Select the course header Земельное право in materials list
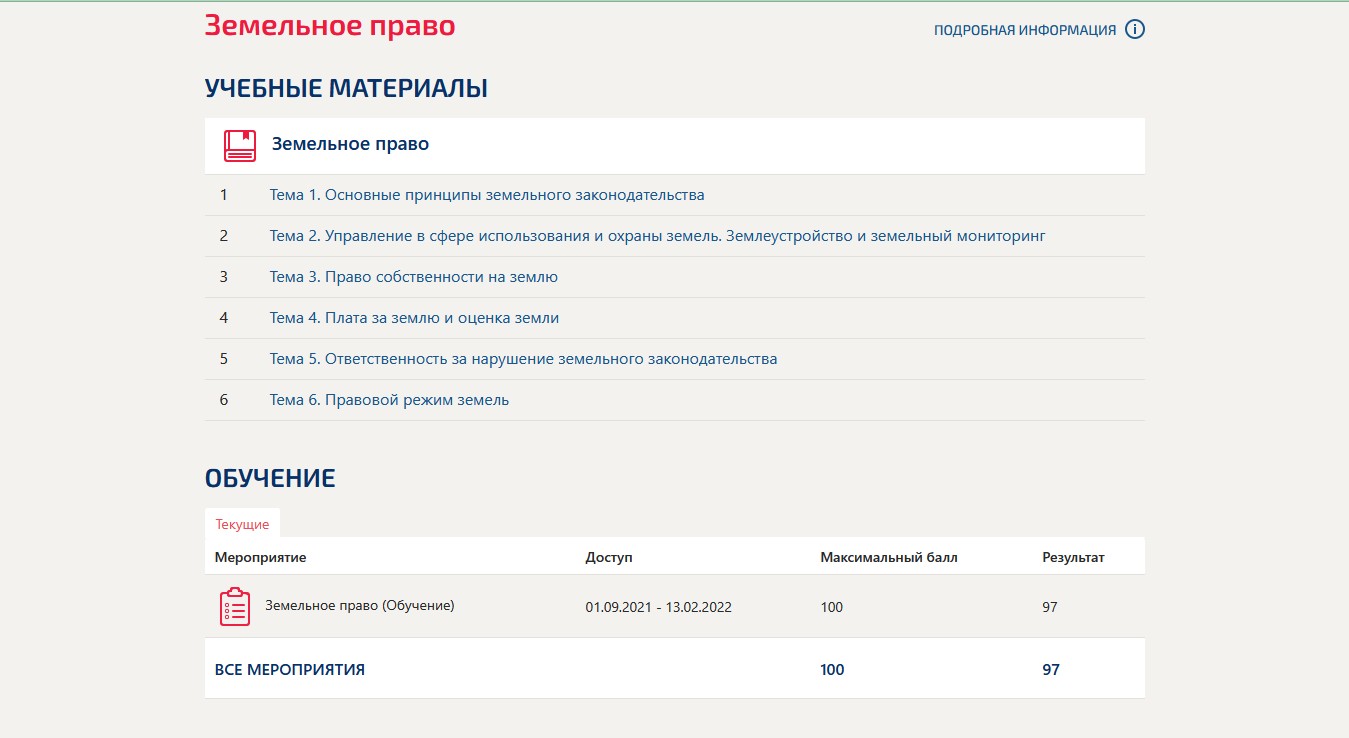The image size is (1349, 738). 352,143
